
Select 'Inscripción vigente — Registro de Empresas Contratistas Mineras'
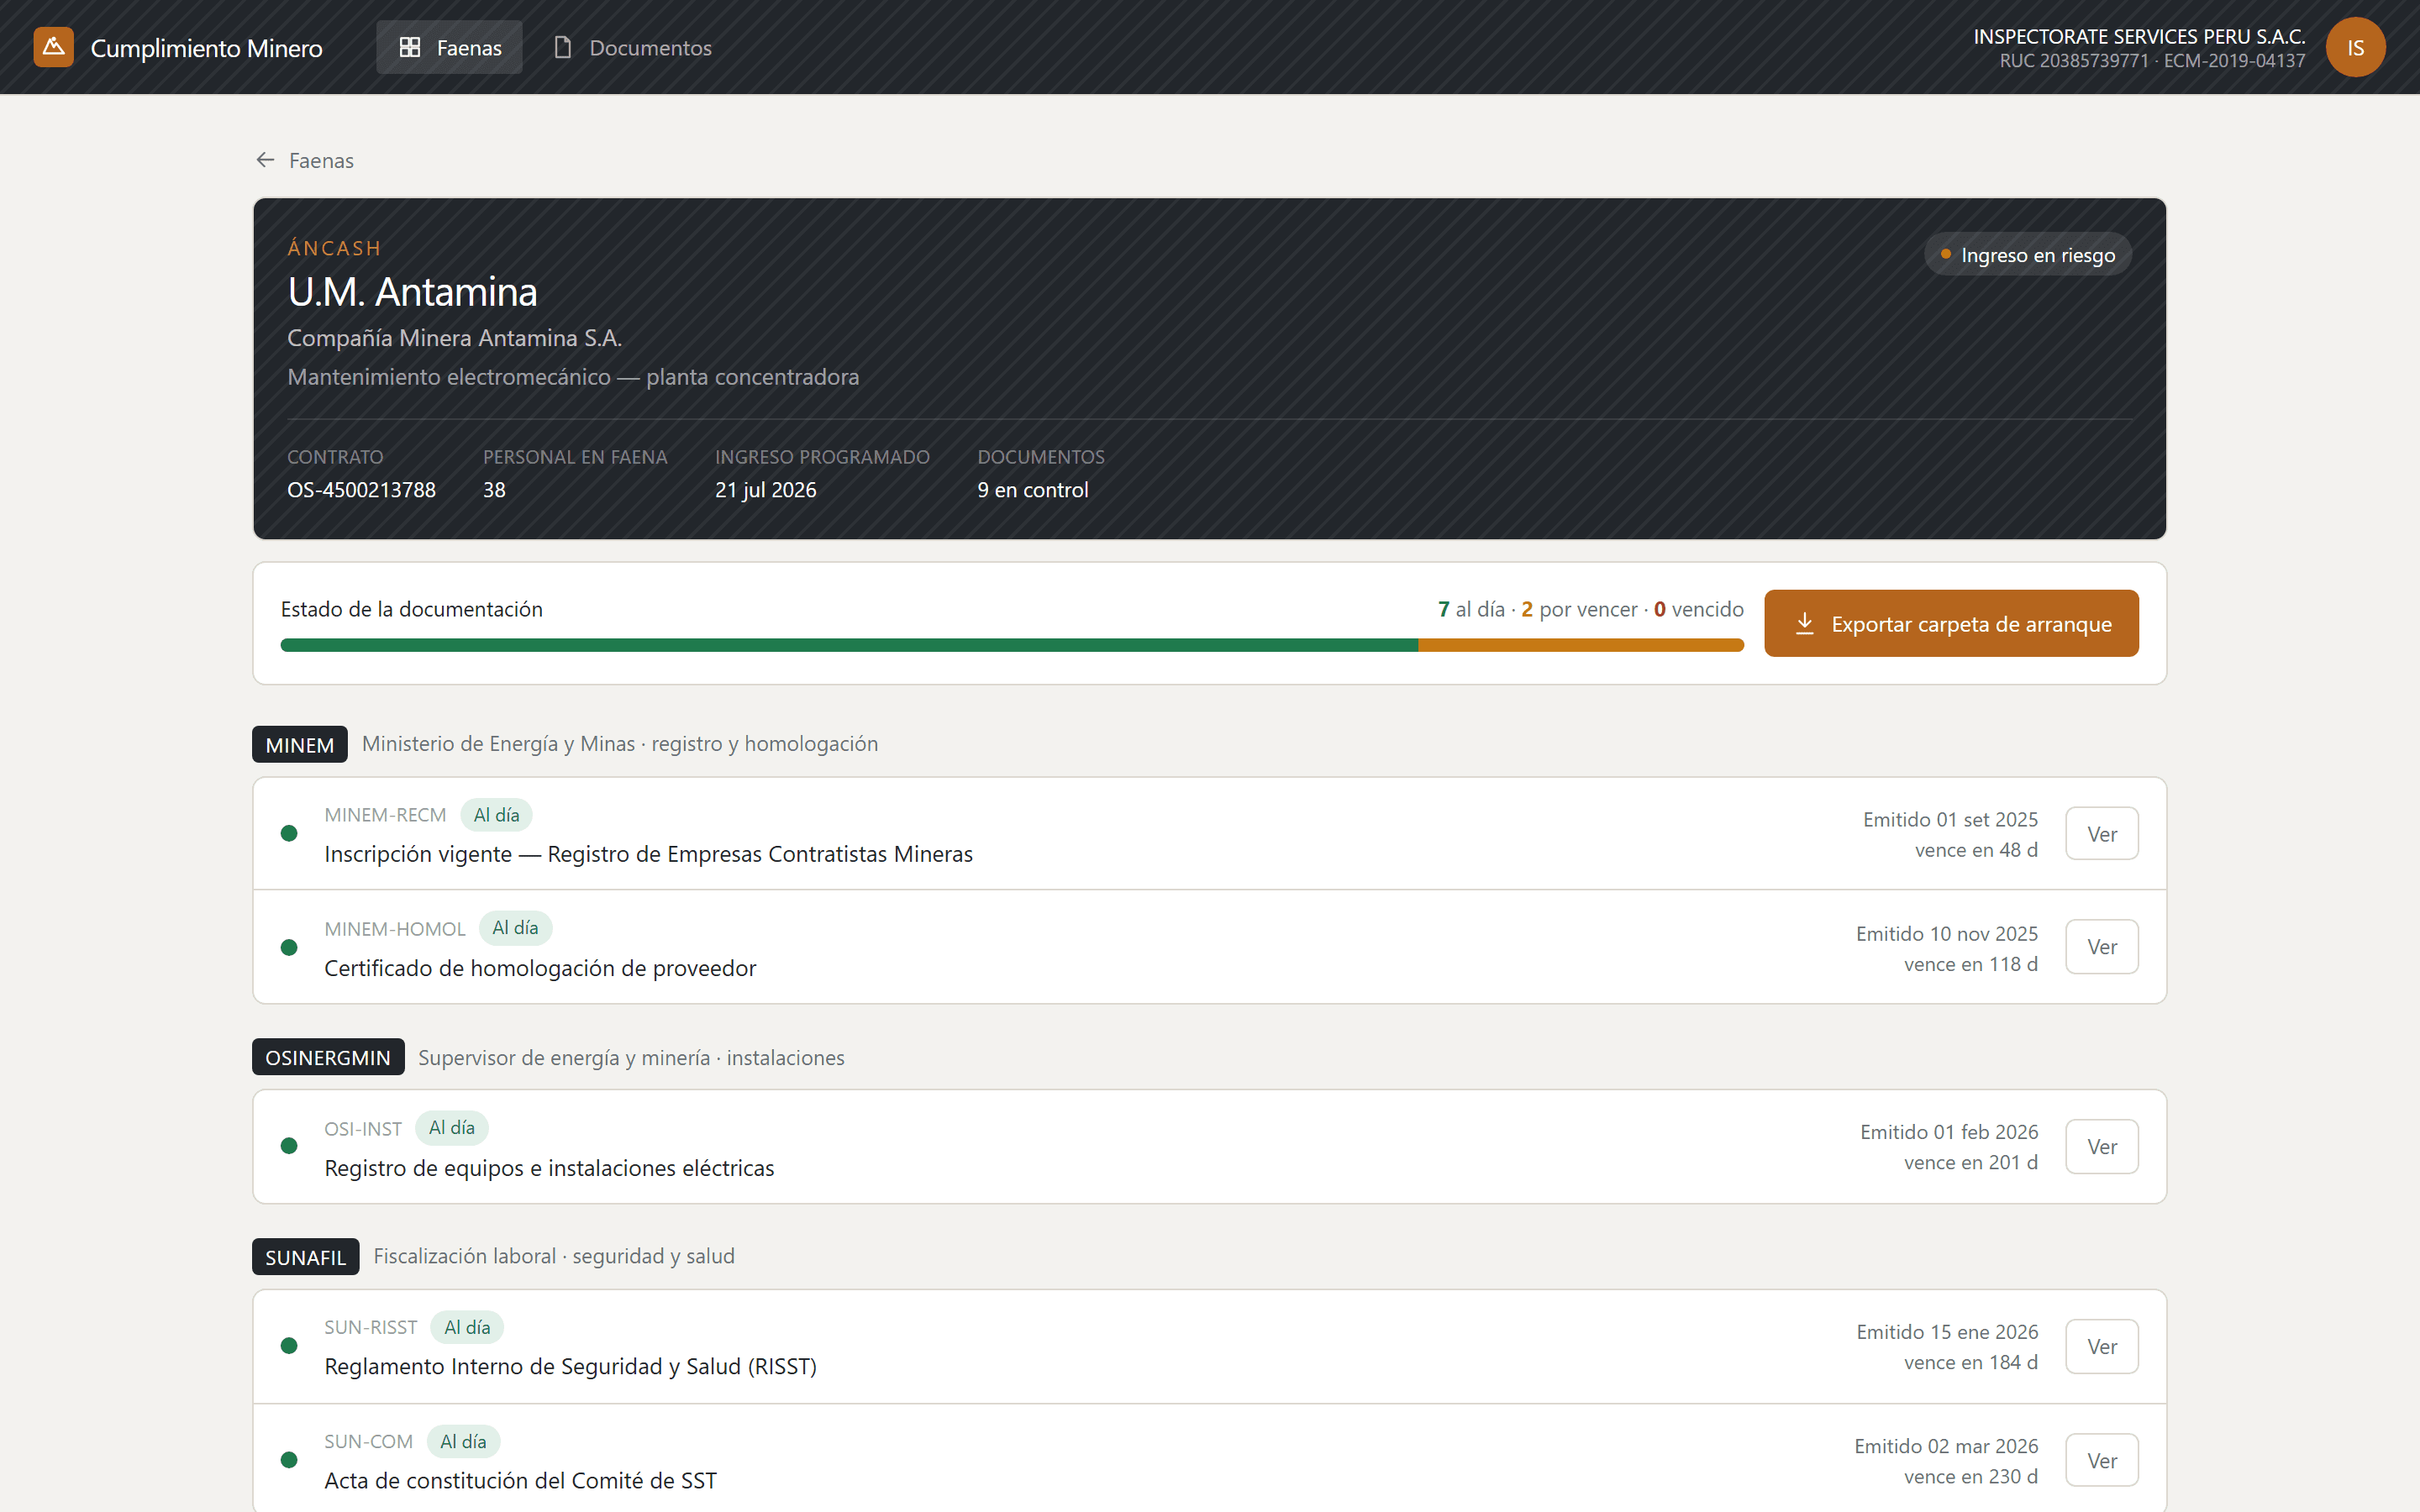point(648,854)
